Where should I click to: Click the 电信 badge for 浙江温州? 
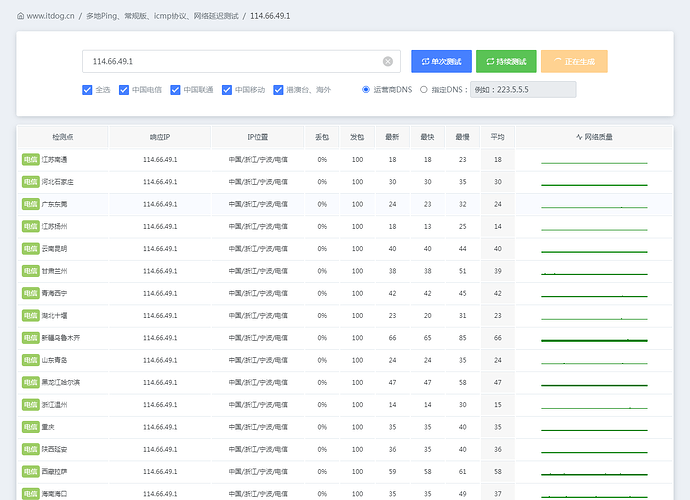point(30,405)
